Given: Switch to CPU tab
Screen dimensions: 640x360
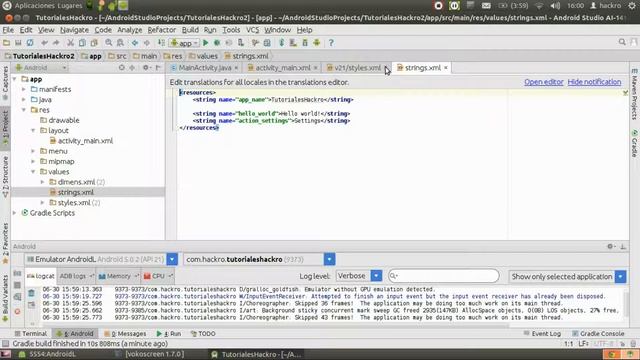Looking at the screenshot, I should click(158, 276).
